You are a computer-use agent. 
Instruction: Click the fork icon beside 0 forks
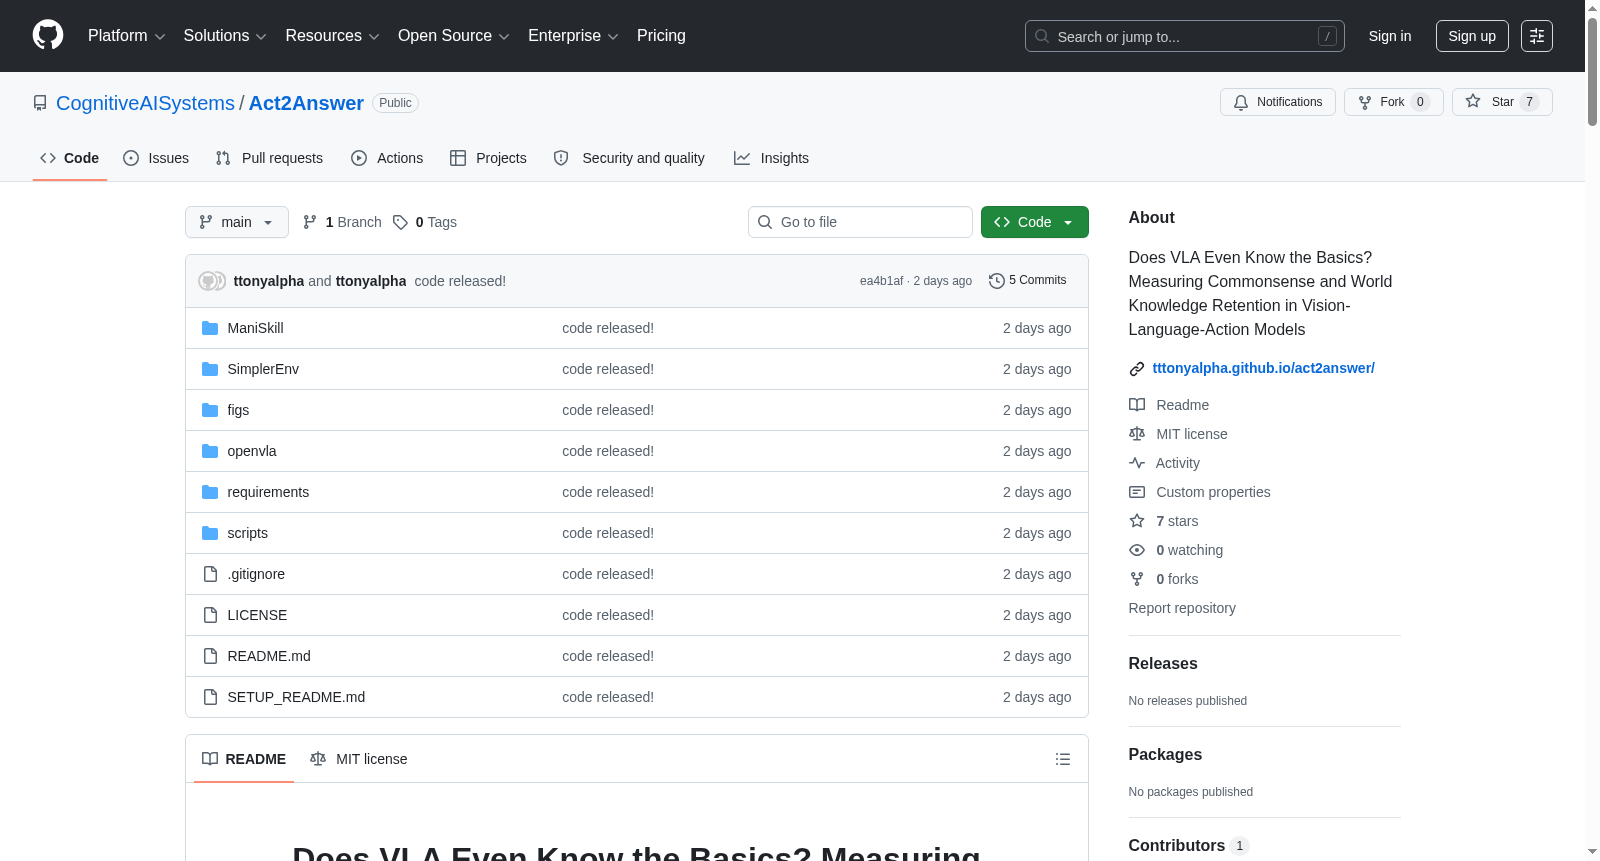point(1137,579)
